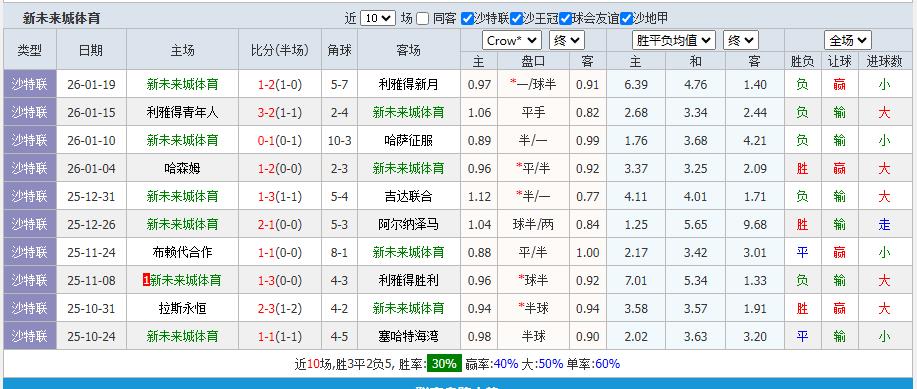The image size is (917, 389).
Task: Click away odds 9.68
Action: pyautogui.click(x=755, y=225)
